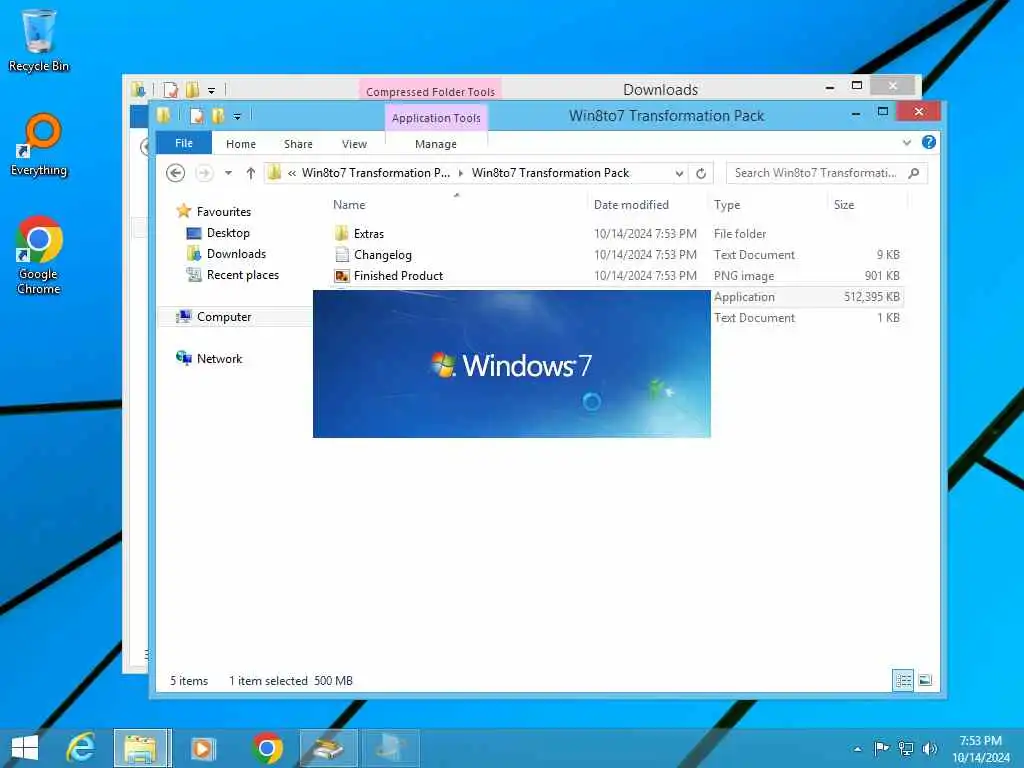Open the Manage ribbon tab
1024x768 pixels.
pos(436,144)
